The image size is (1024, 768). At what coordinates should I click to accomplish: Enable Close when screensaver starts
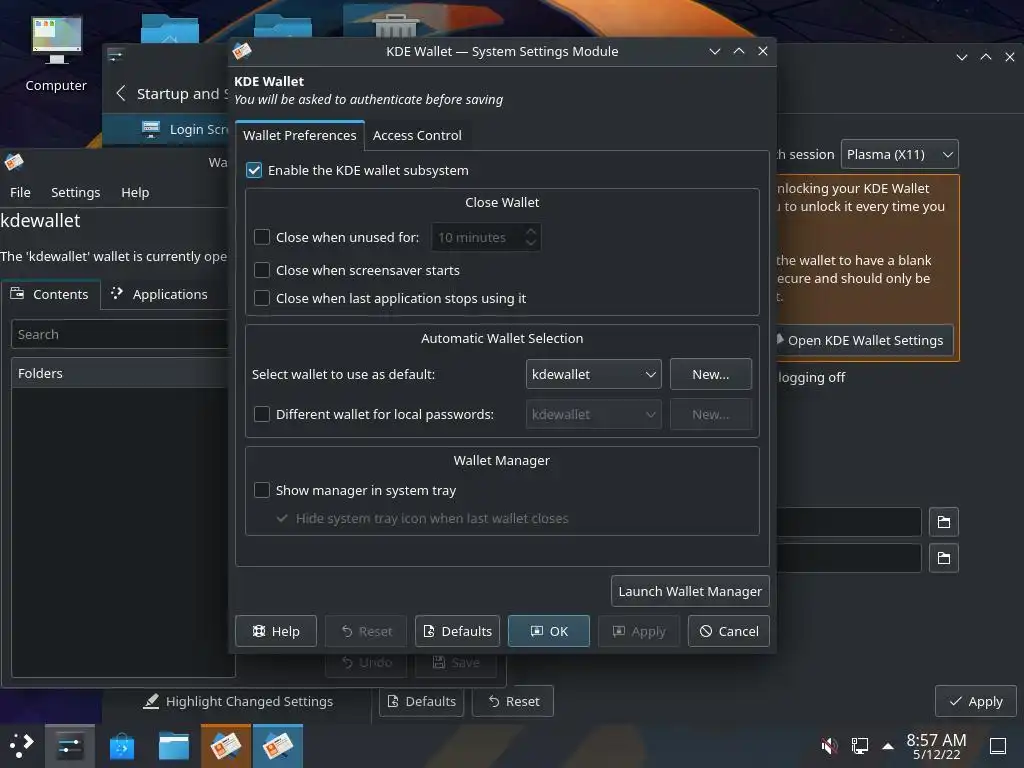point(262,270)
